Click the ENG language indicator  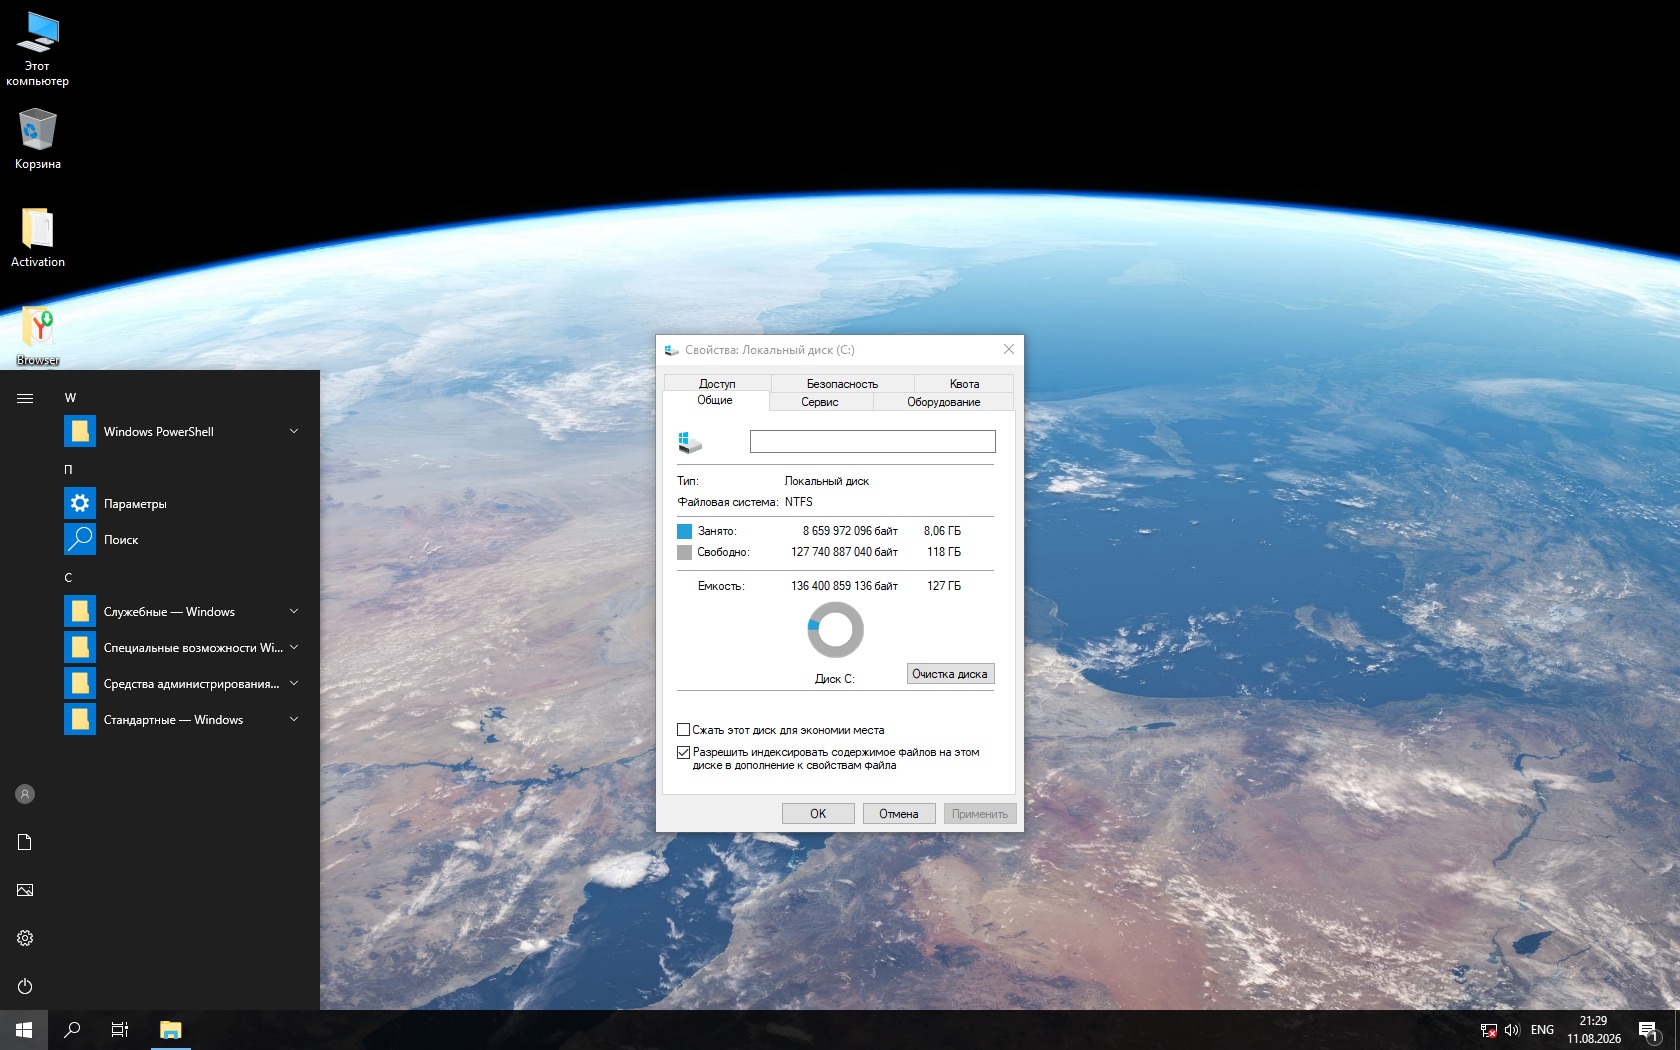(1542, 1030)
